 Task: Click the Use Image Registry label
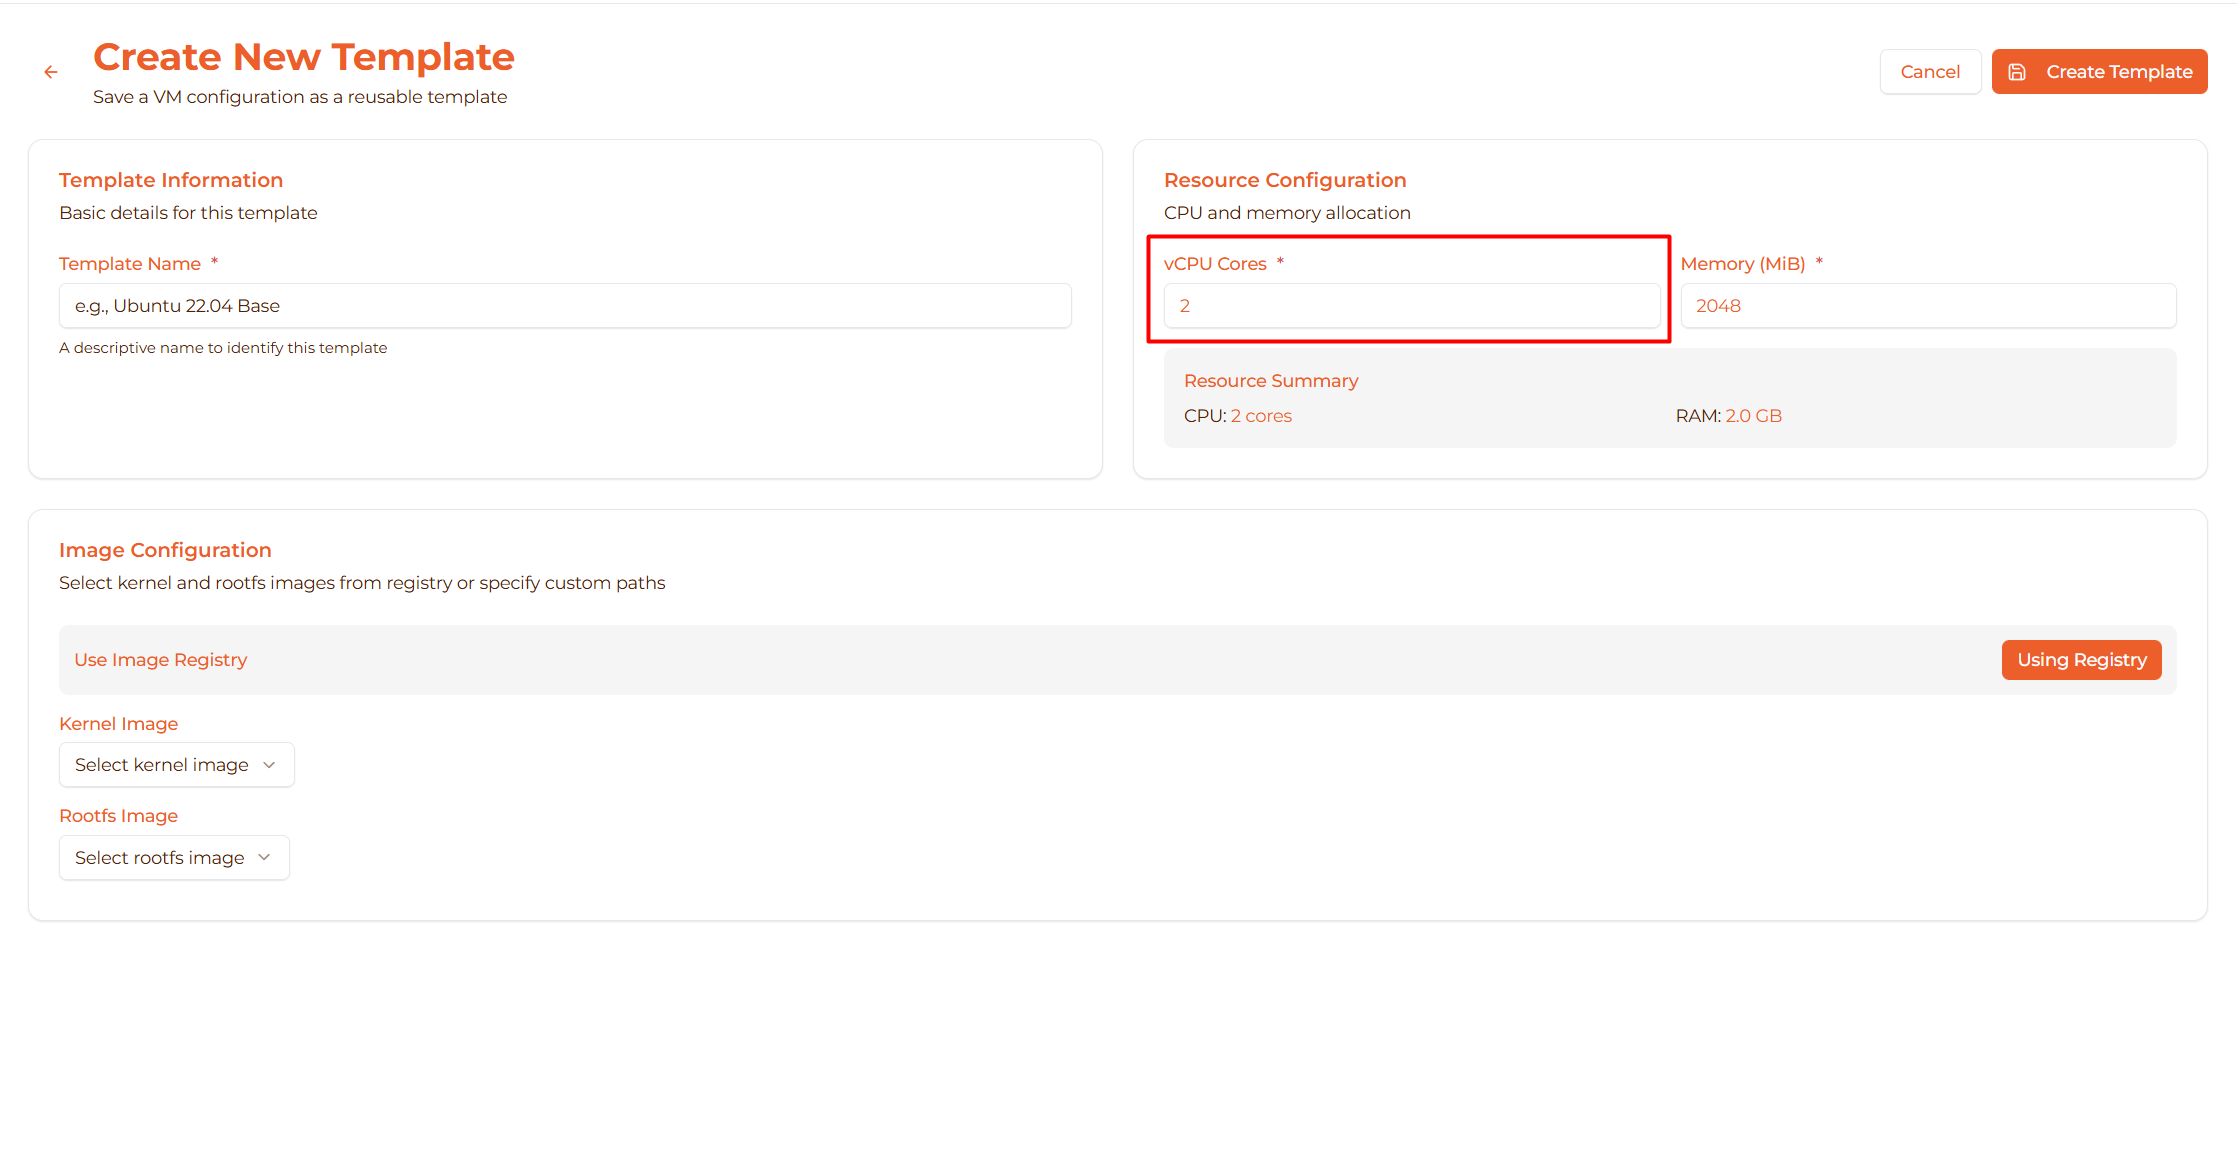tap(160, 660)
